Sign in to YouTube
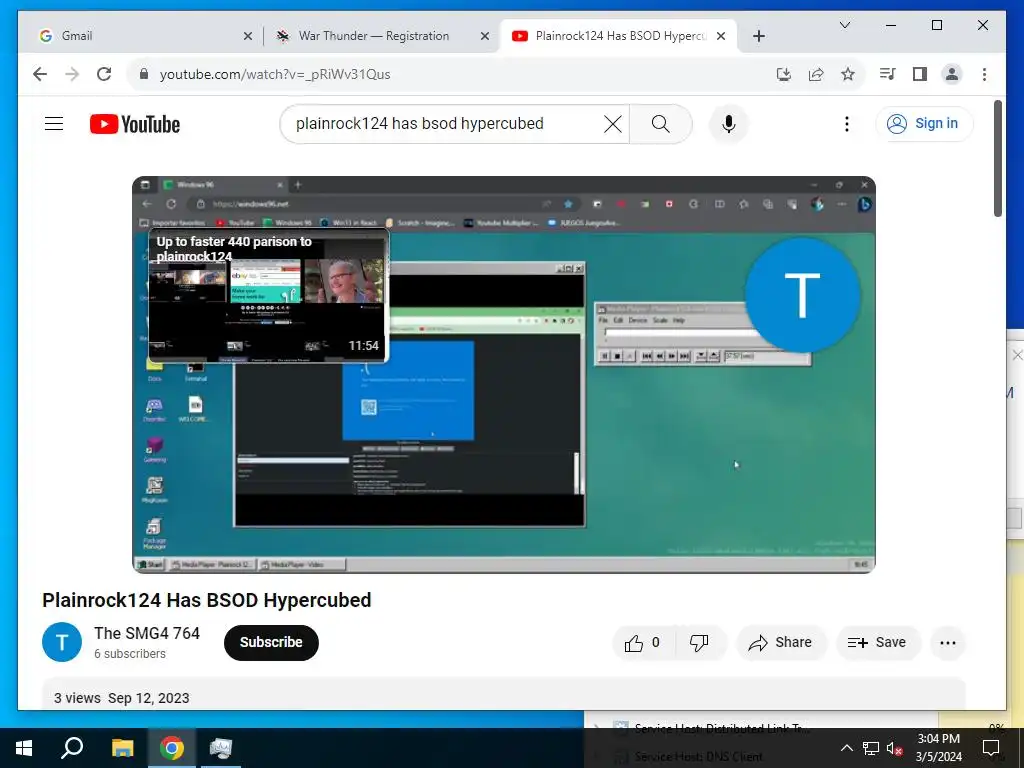1024x768 pixels. 924,123
